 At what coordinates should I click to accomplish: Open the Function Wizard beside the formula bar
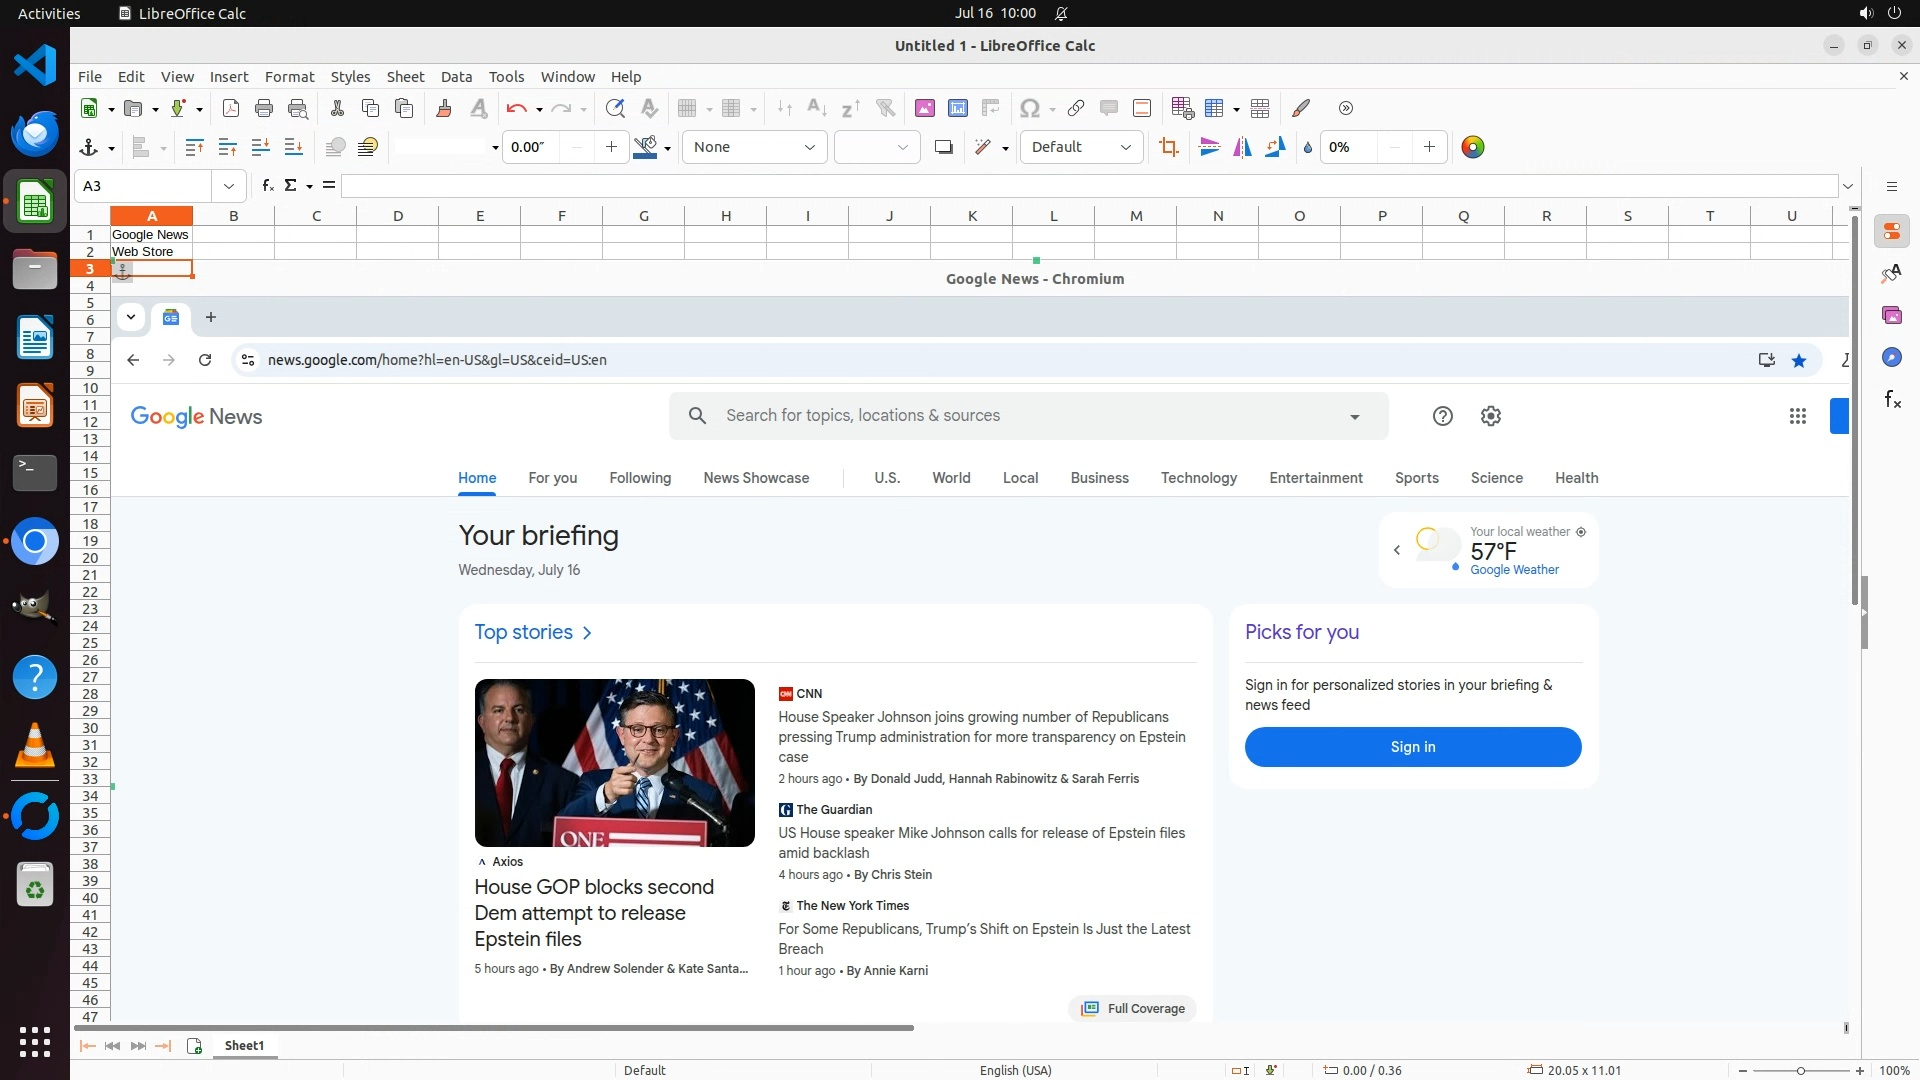click(267, 186)
